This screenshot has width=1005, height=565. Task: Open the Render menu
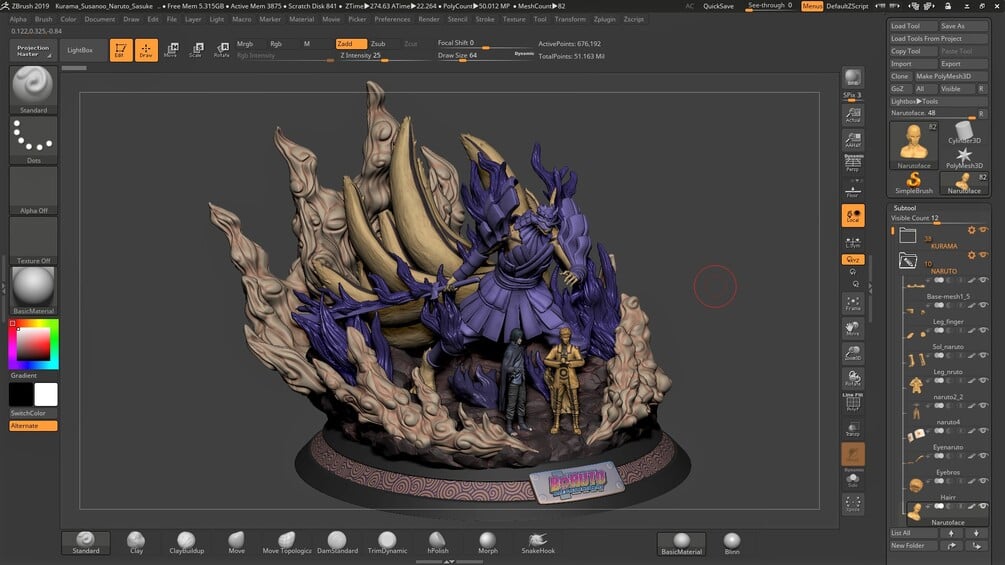[429, 19]
